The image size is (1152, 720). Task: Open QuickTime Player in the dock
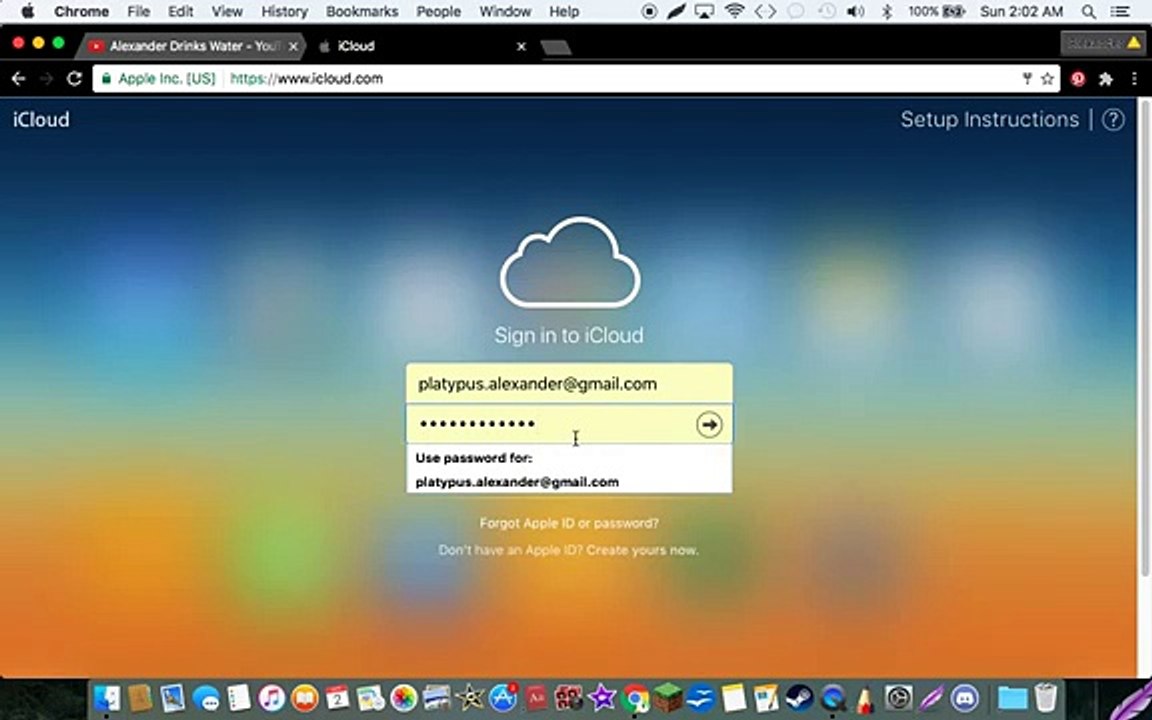point(833,697)
